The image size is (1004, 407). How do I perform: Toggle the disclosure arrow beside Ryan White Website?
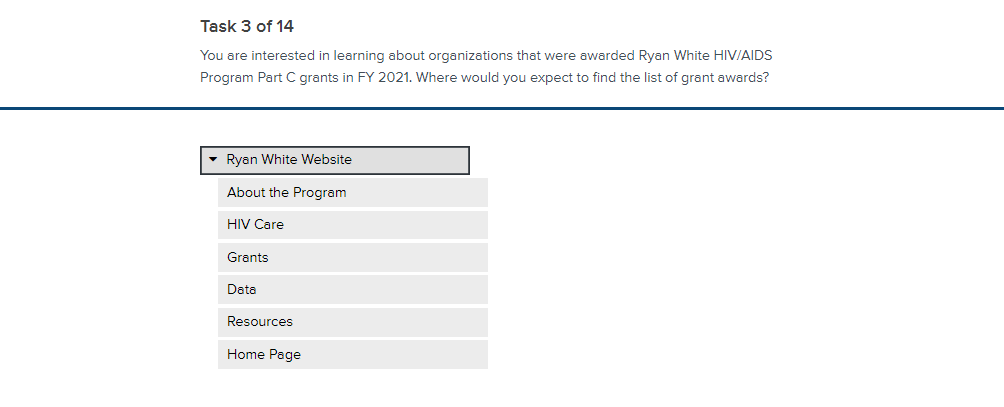(x=213, y=160)
